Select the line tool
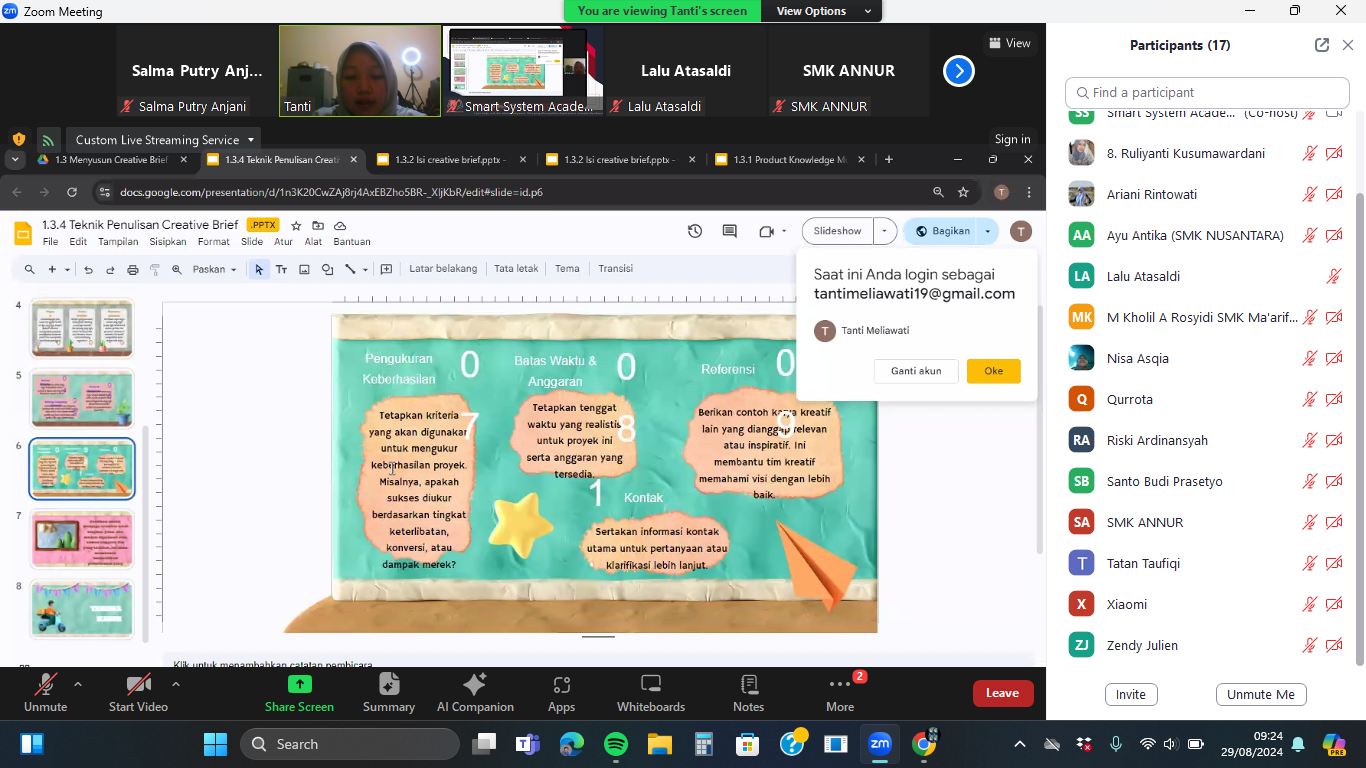Screen dimensions: 1366x768 pos(350,269)
